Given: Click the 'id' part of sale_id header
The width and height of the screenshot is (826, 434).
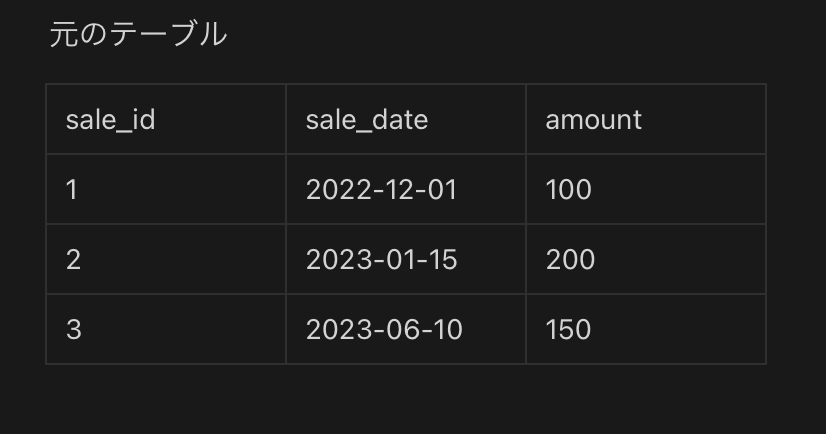Looking at the screenshot, I should click(x=144, y=120).
